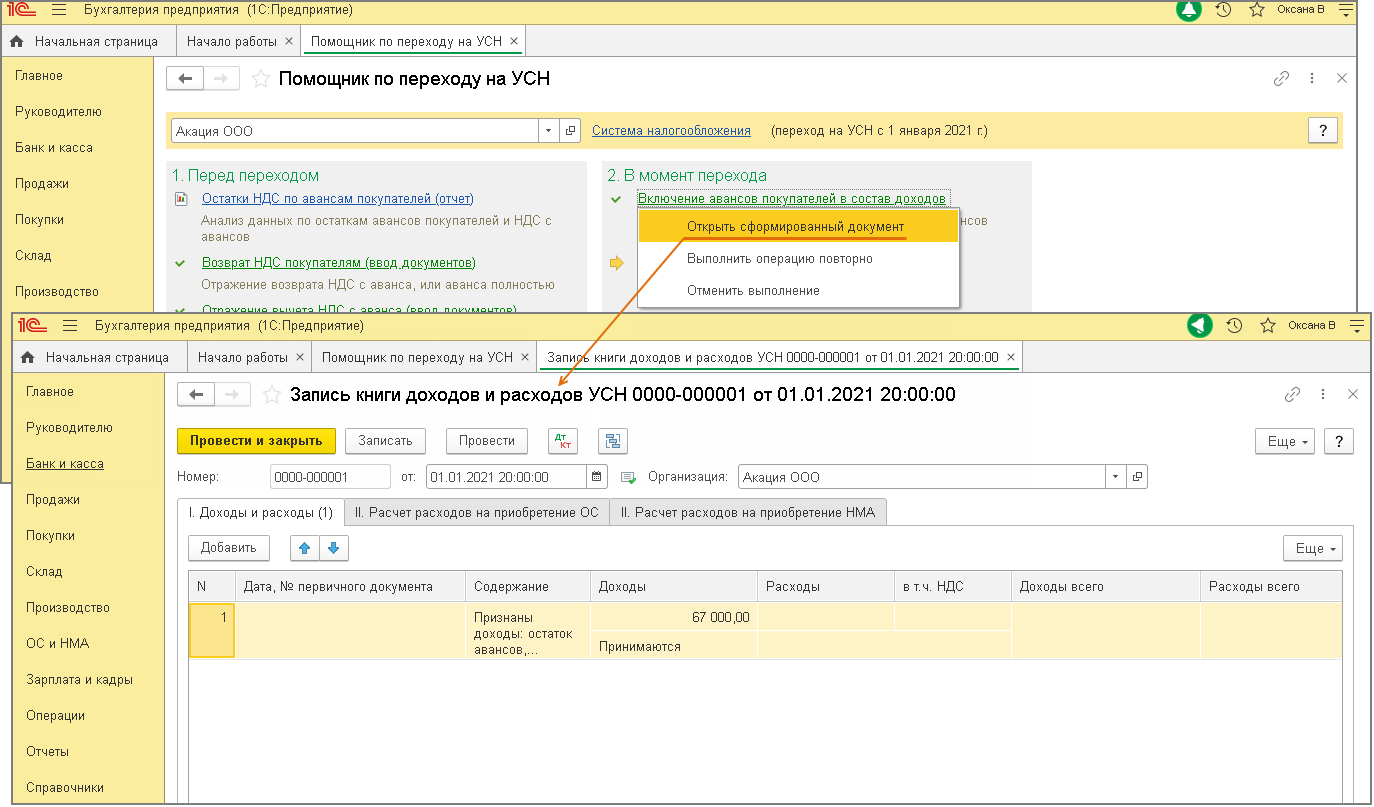Click the document date input field
Screen dimensions: 1374x807
point(507,477)
